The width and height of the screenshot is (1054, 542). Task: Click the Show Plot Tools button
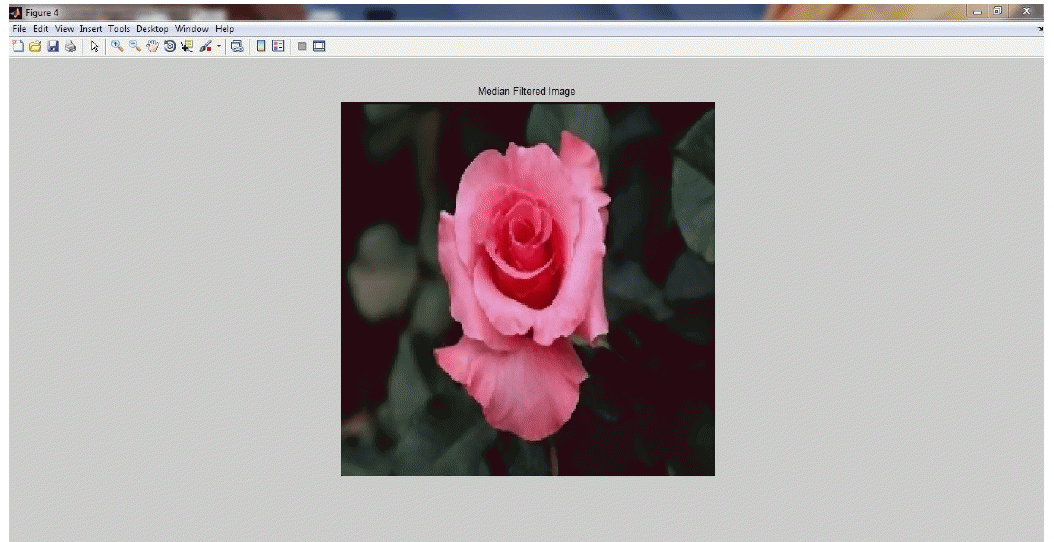[x=319, y=46]
